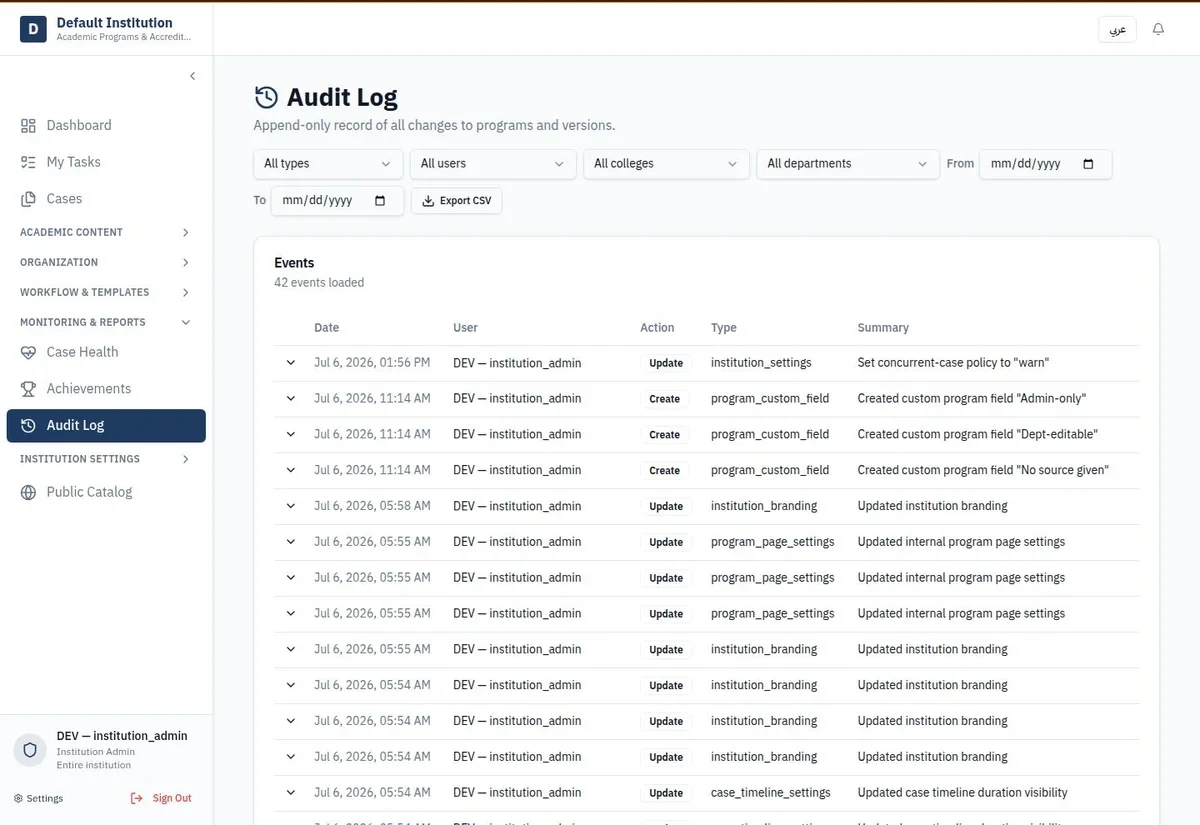
Task: Open the All colleges filter dropdown
Action: click(x=667, y=164)
